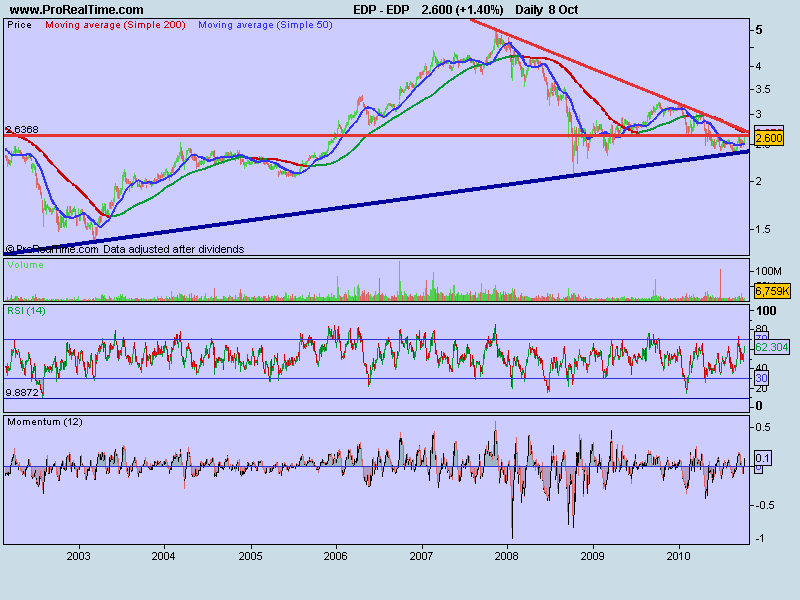Click the 2009 year label on time axis

click(593, 556)
